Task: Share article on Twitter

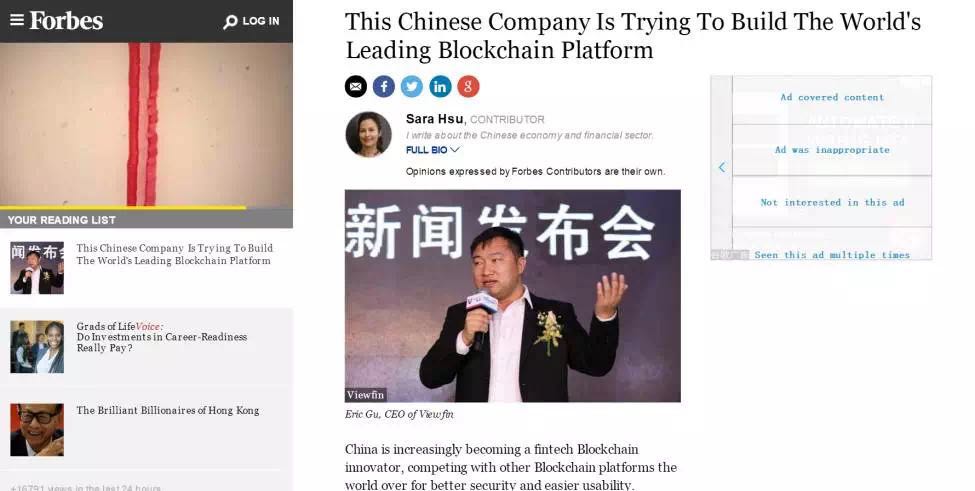Action: point(412,86)
